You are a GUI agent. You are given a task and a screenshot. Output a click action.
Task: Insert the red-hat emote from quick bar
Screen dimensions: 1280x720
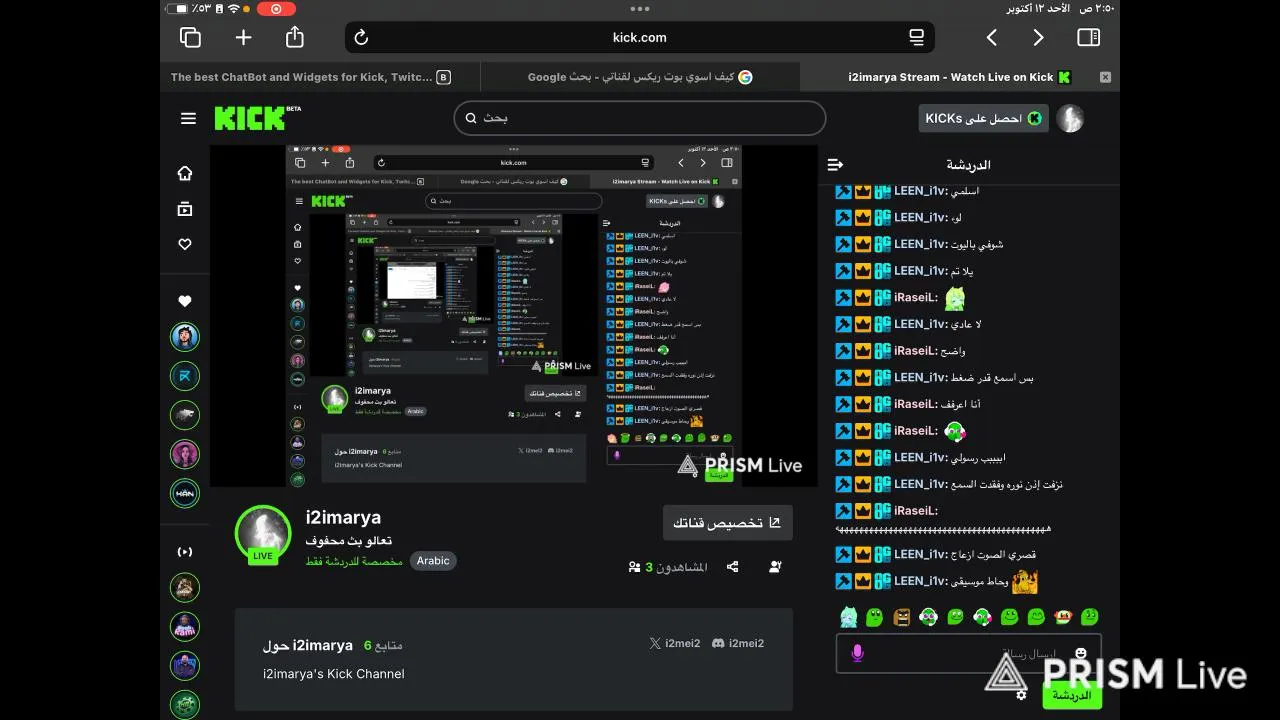tap(1063, 617)
